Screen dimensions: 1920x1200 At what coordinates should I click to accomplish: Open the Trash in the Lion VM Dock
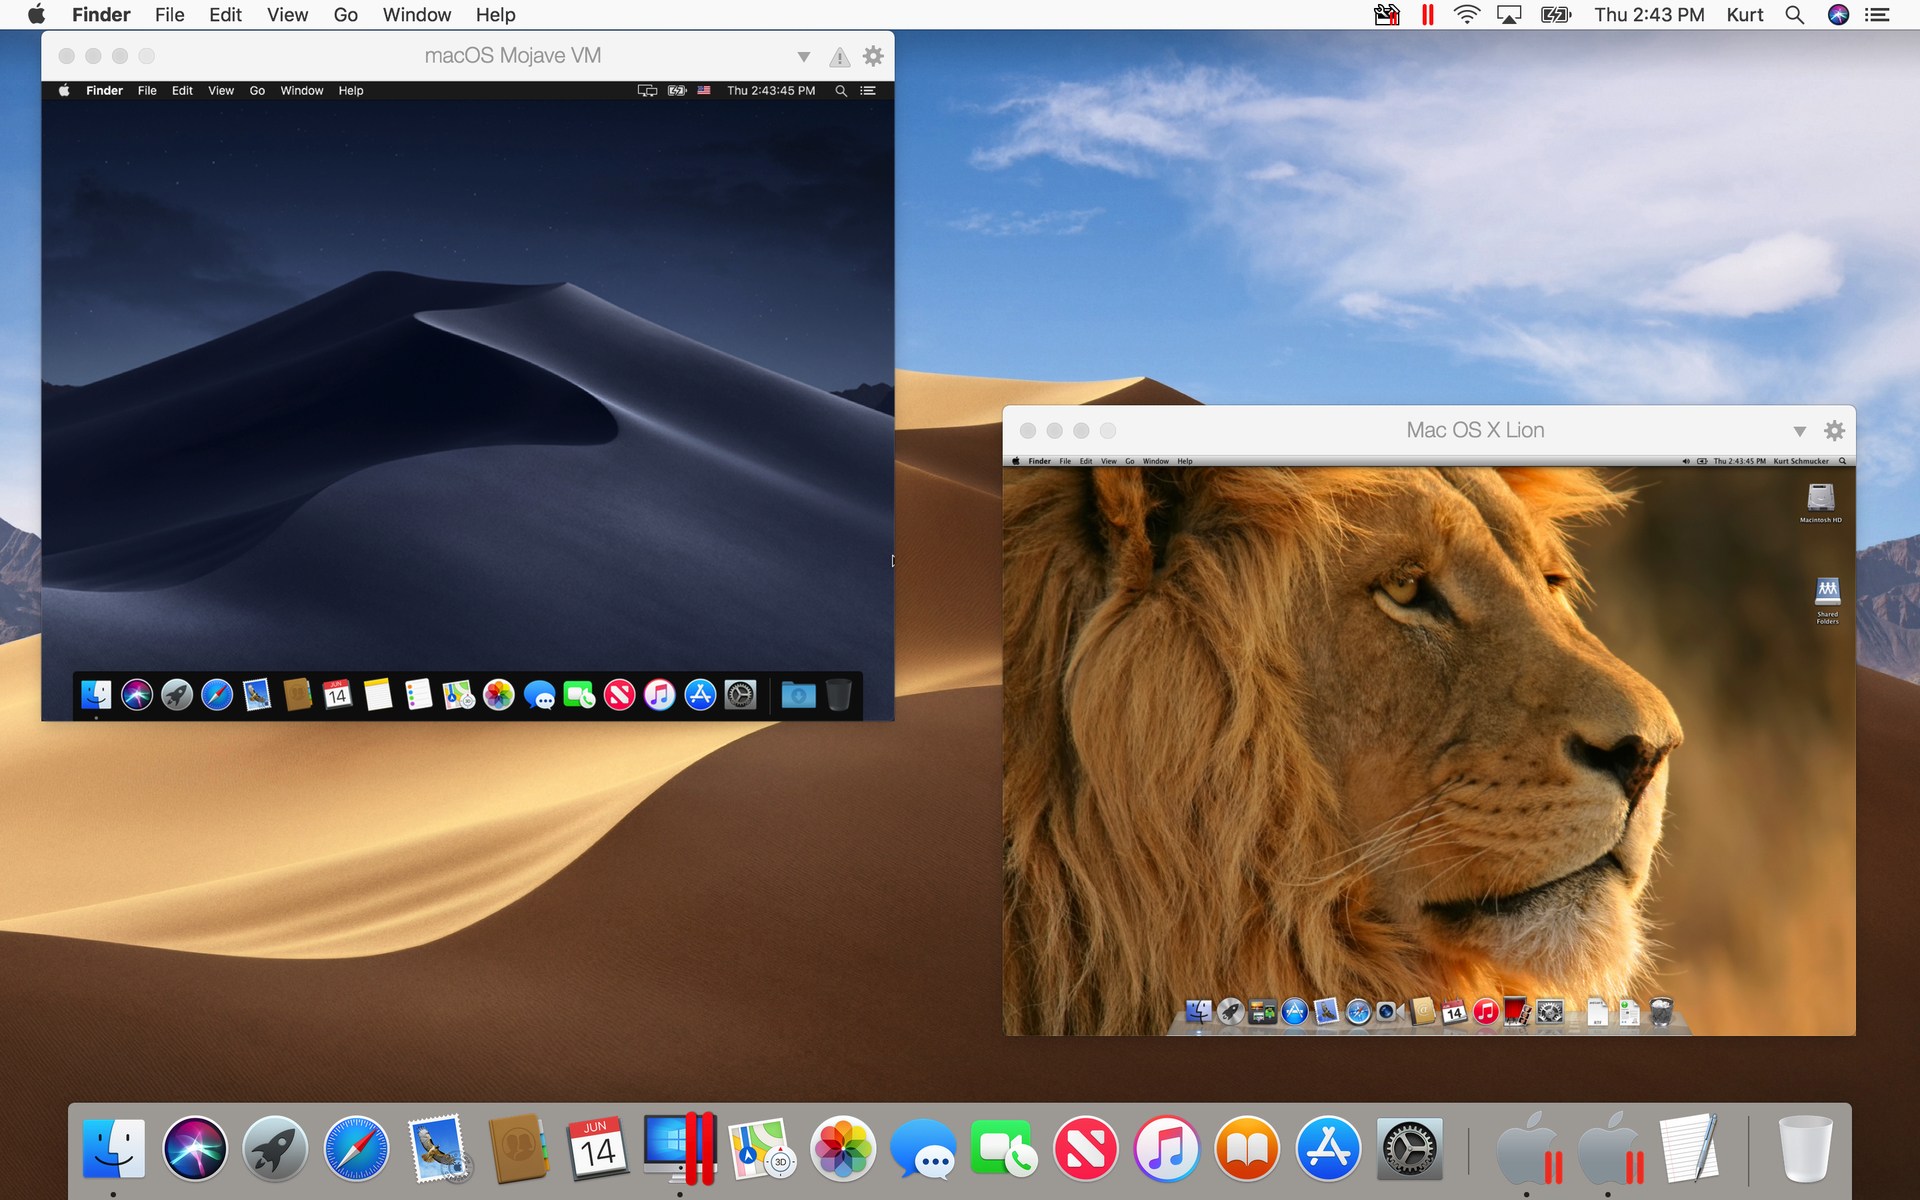(1661, 1012)
